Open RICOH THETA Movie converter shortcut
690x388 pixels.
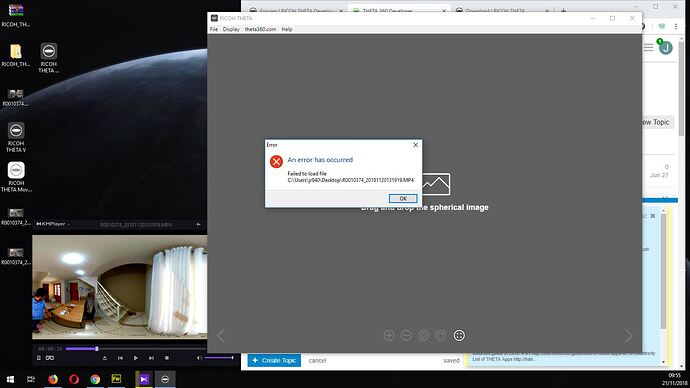pyautogui.click(x=16, y=177)
